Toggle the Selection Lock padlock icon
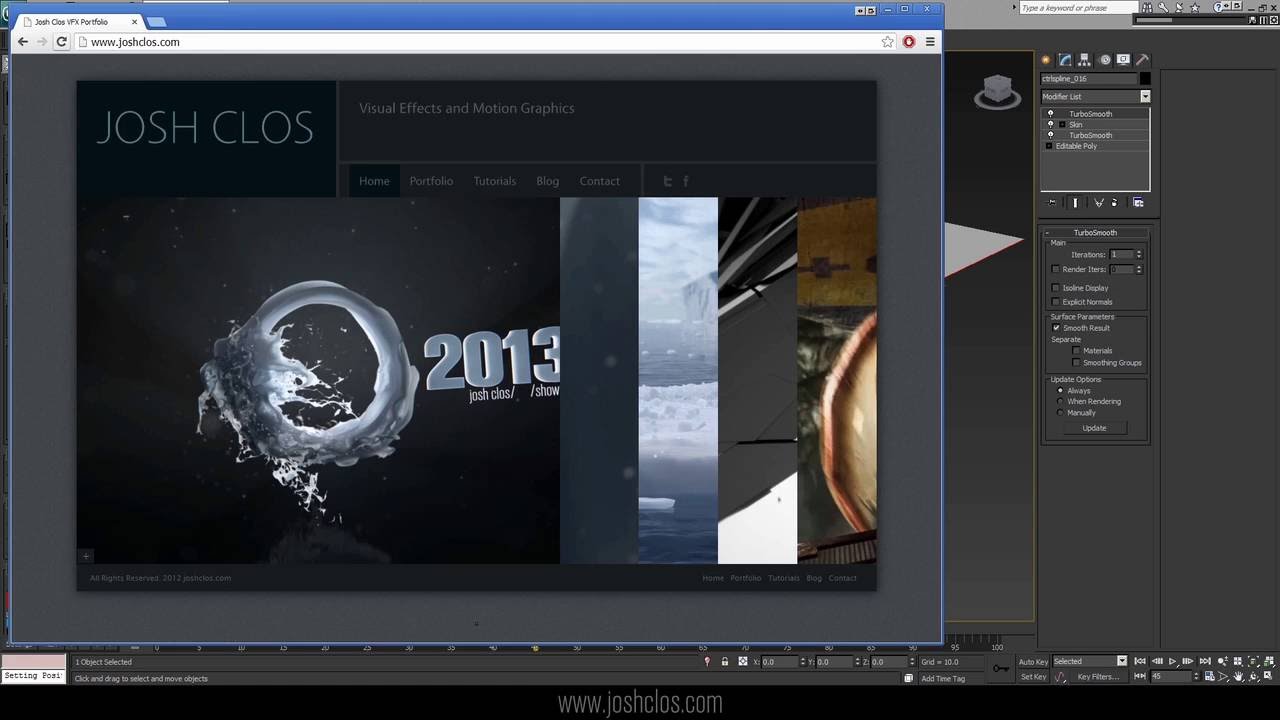 click(725, 661)
